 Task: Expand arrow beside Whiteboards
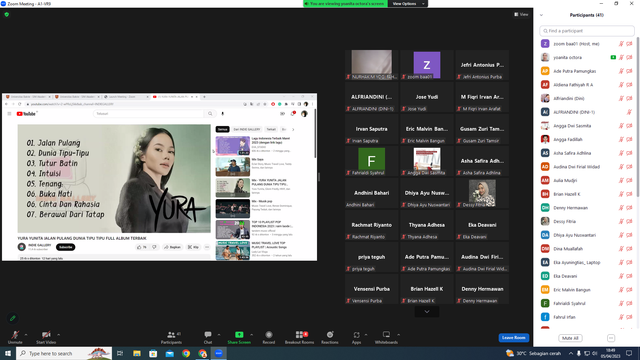coord(398,335)
